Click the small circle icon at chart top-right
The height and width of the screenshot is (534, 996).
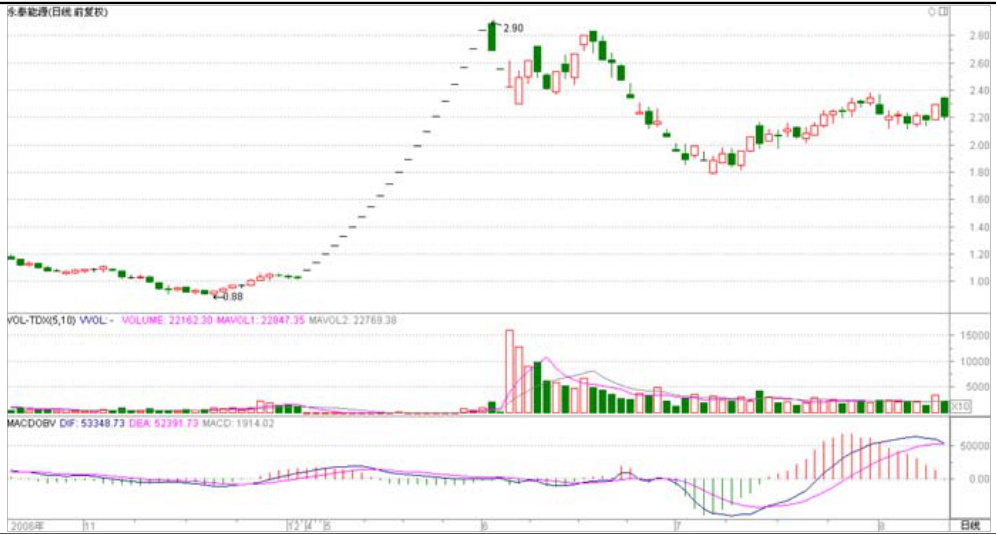tap(931, 11)
